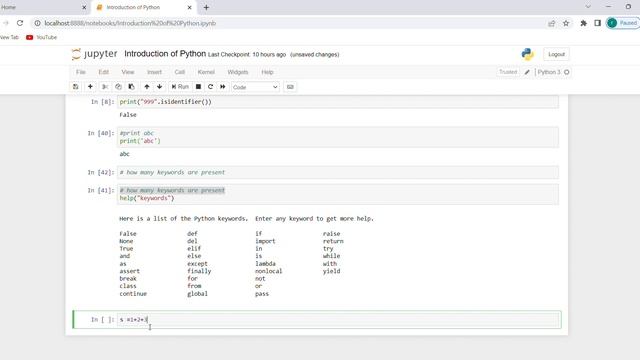Select the cell containing print("999".isidentifier())
The width and height of the screenshot is (640, 360).
[338, 102]
